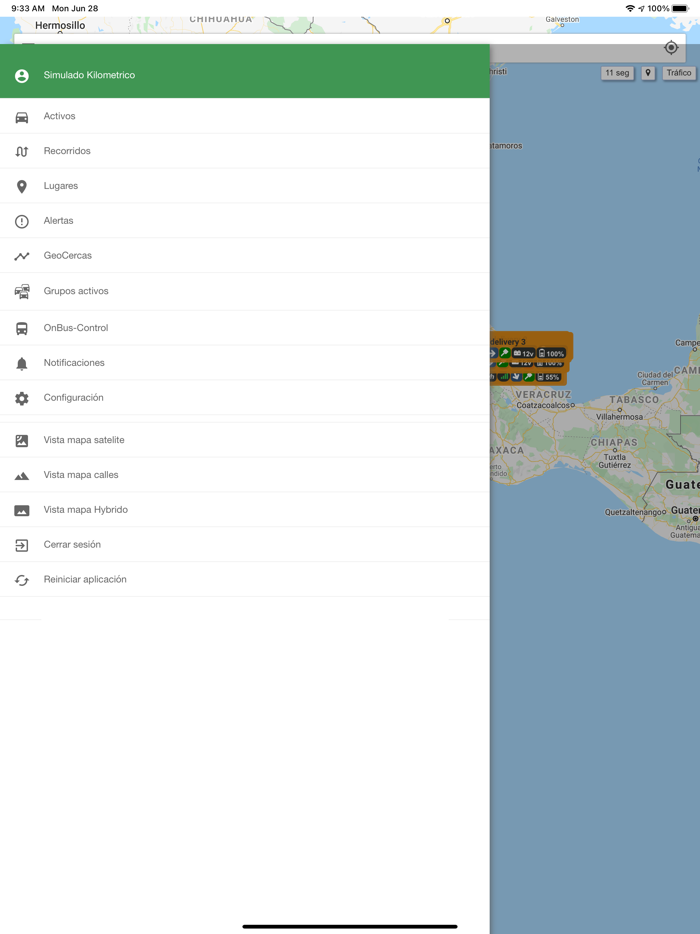Select the GeoCercas menu entry
This screenshot has height=934, width=700.
[x=245, y=256]
